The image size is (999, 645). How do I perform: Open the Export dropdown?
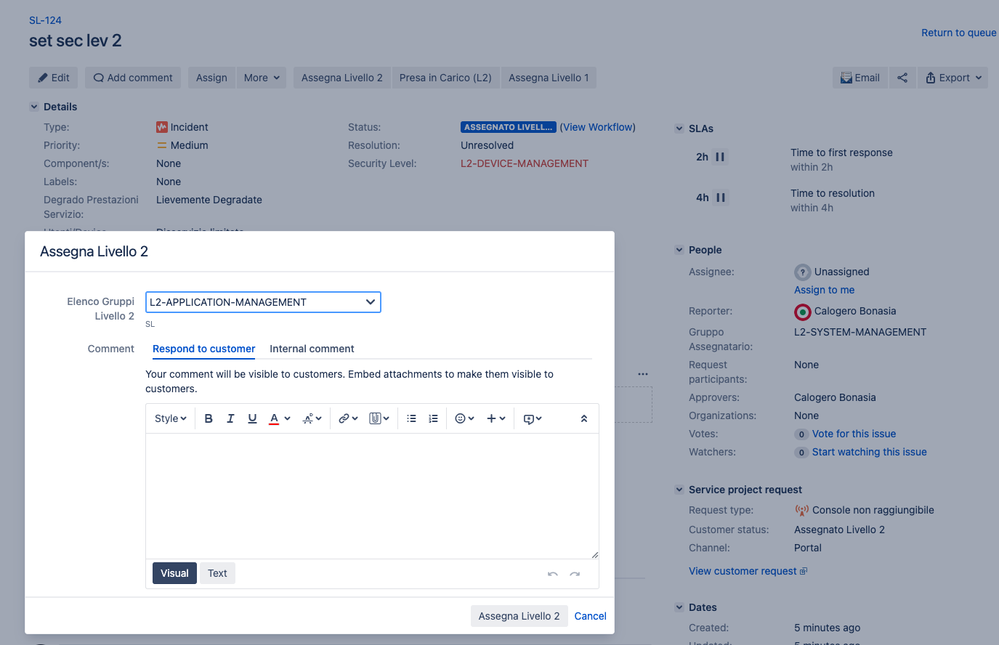953,78
